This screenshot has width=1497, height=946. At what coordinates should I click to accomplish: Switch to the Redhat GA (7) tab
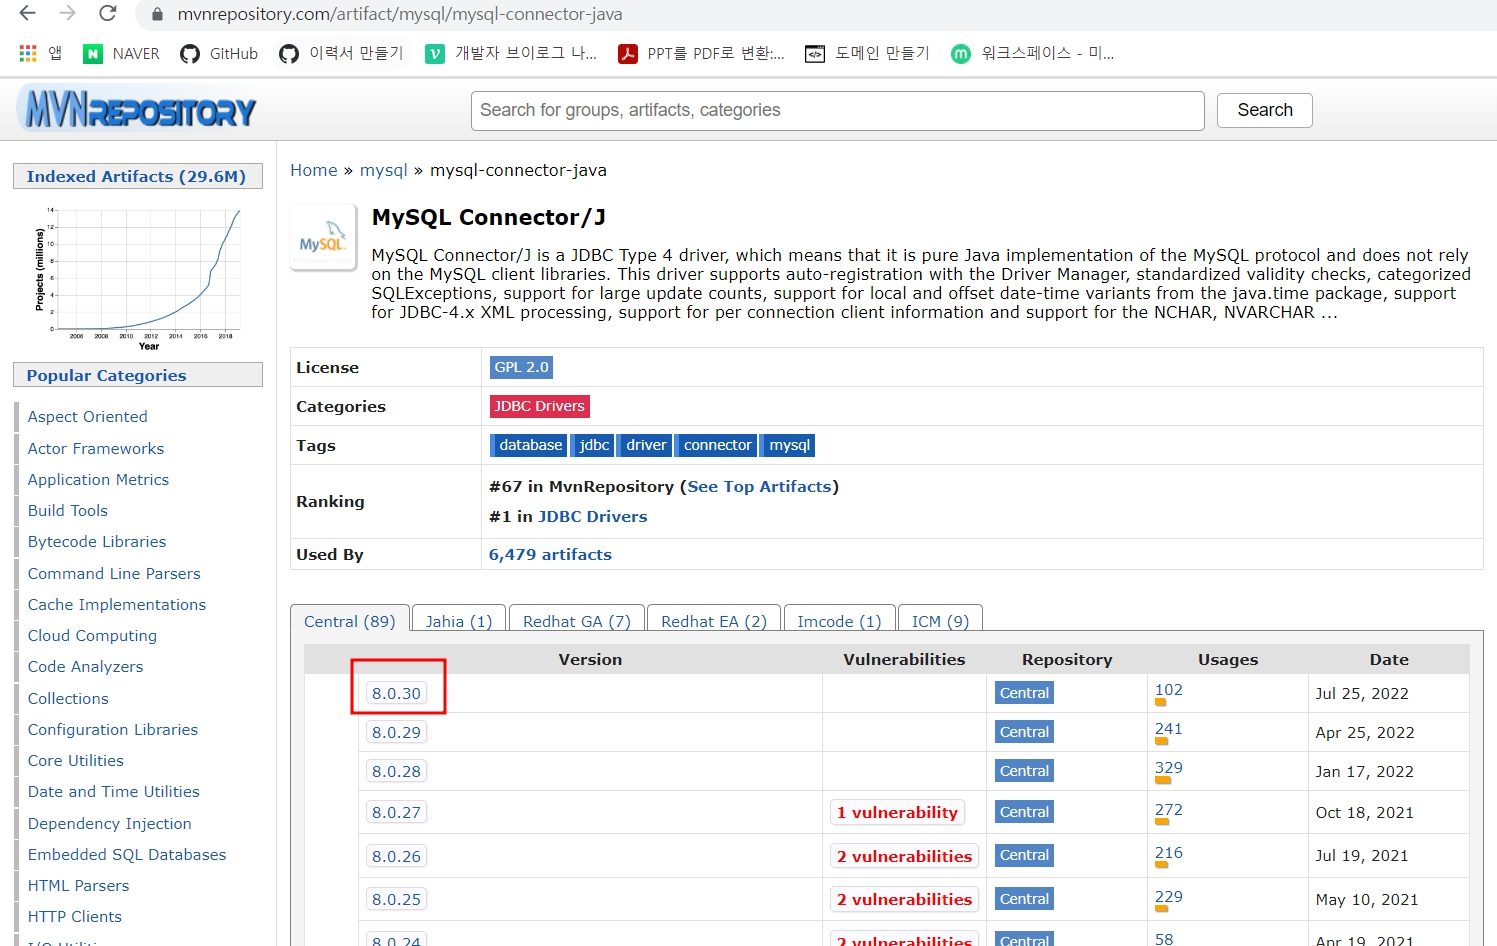click(x=577, y=621)
